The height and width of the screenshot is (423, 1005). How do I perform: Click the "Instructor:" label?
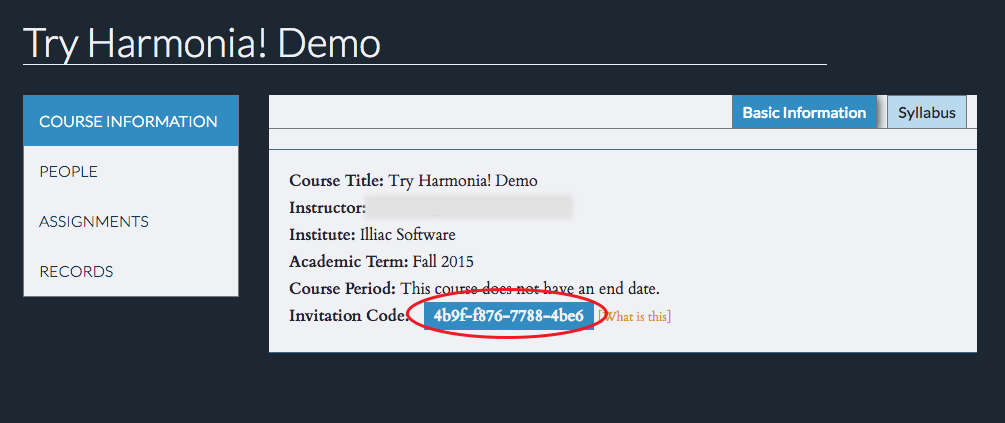tap(327, 208)
